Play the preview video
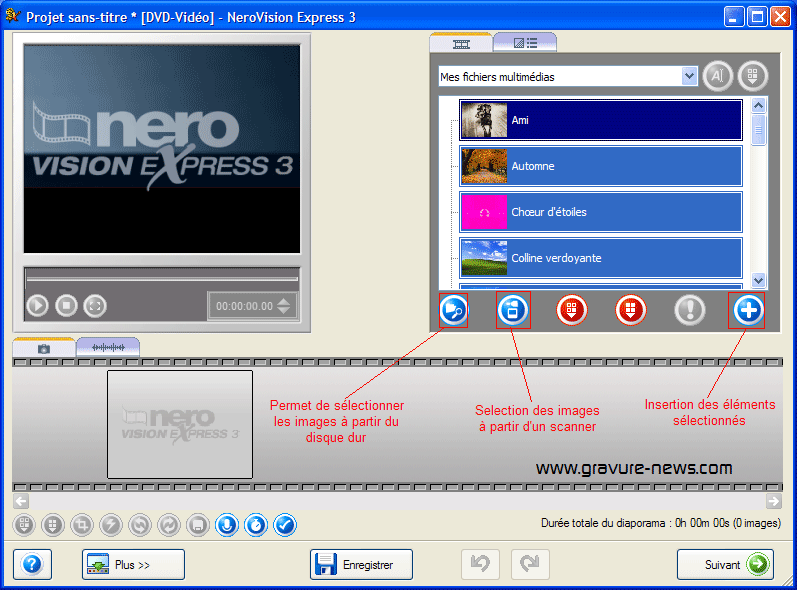 coord(37,305)
